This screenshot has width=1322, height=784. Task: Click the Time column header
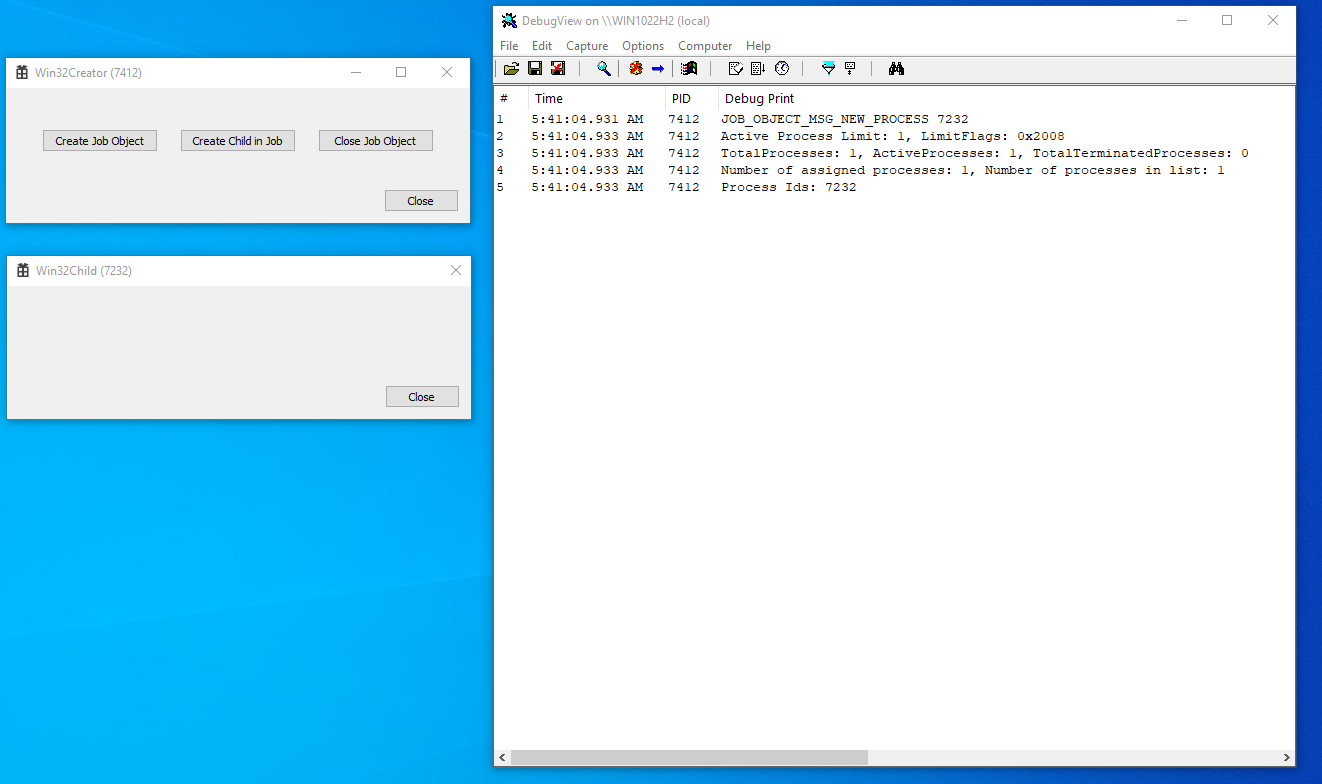pos(597,99)
